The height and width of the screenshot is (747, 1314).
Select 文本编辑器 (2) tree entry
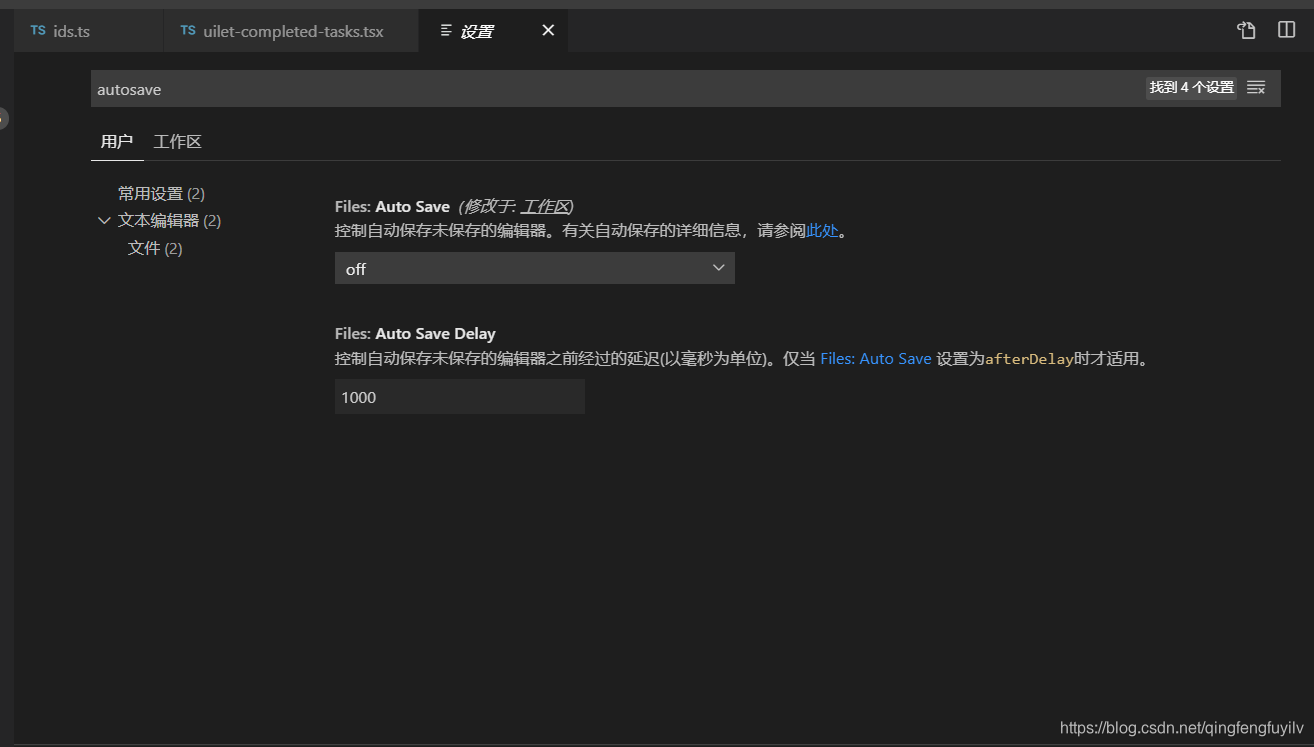[x=169, y=221]
